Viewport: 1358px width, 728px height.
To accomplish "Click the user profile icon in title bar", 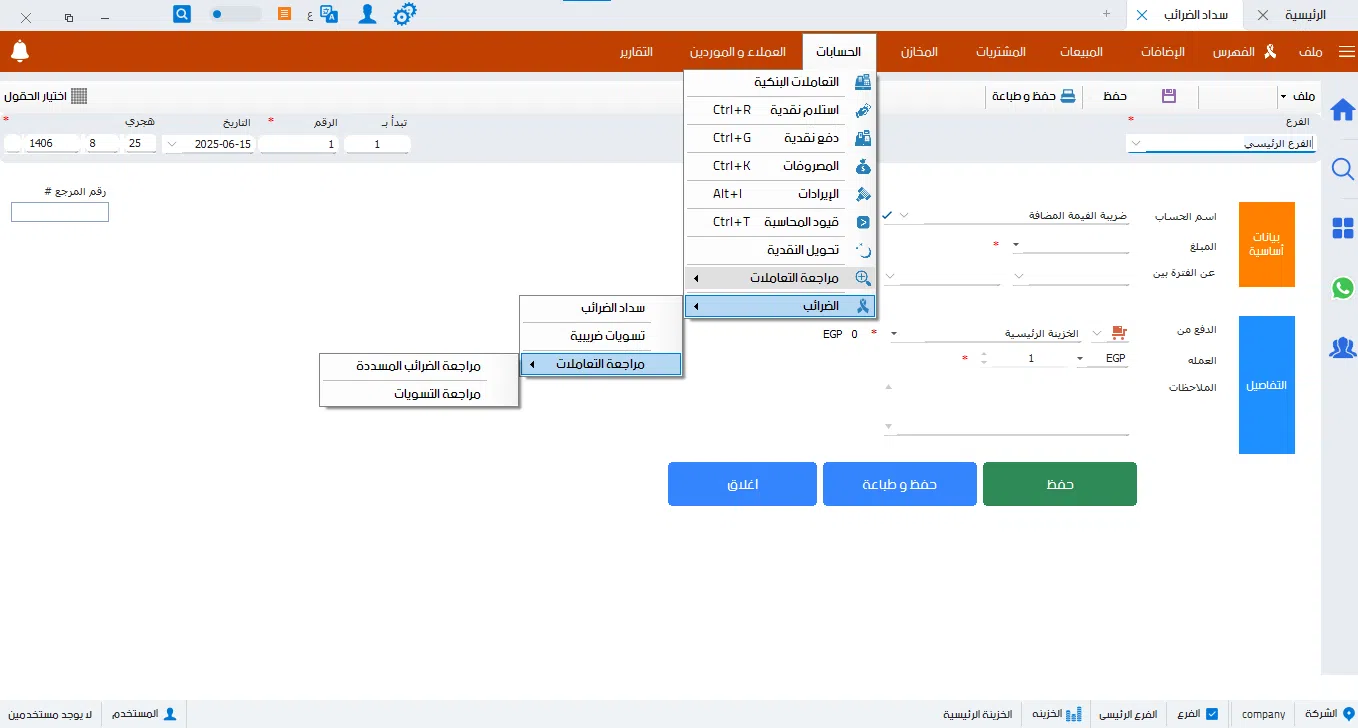I will pos(368,15).
